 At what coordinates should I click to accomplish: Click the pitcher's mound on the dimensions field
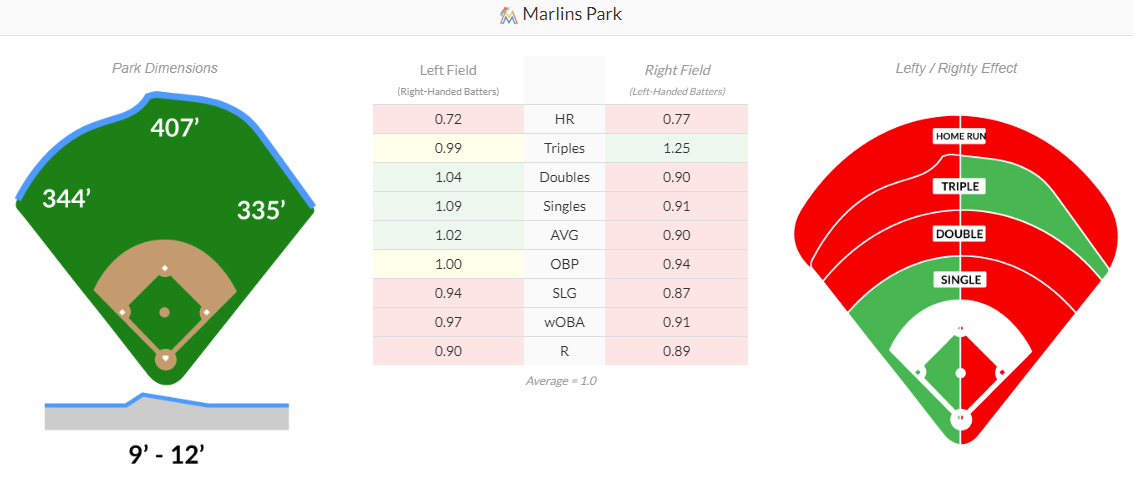click(165, 313)
